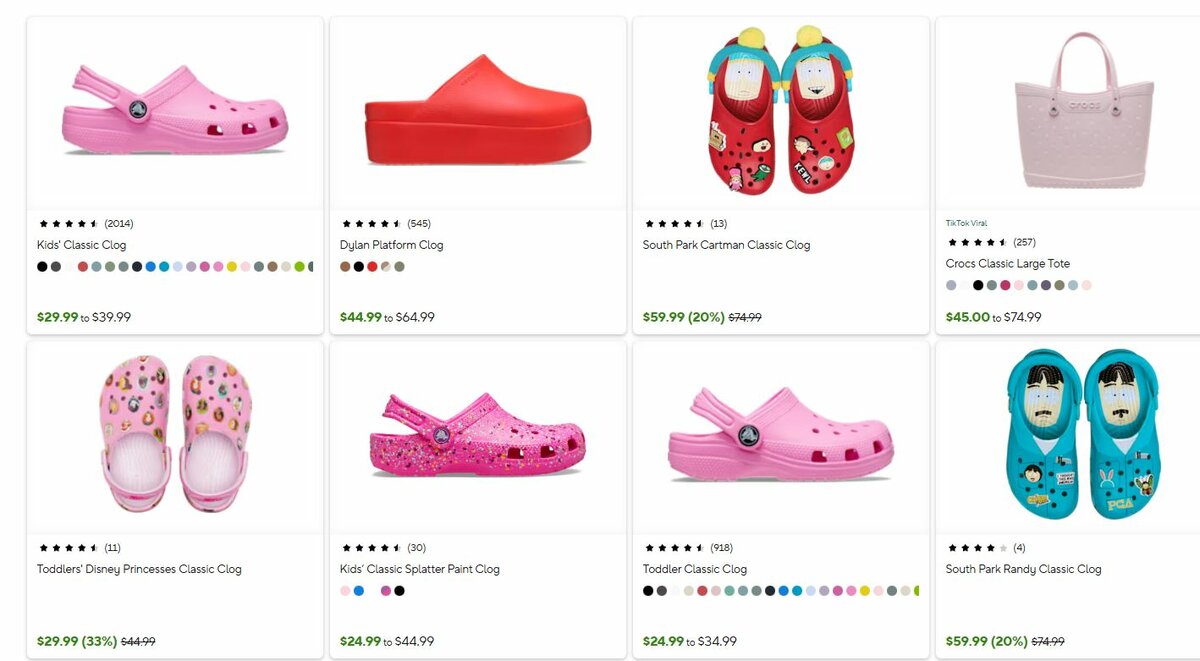The width and height of the screenshot is (1200, 661).
Task: Click the red Dylan Platform Clog image
Action: tap(477, 112)
